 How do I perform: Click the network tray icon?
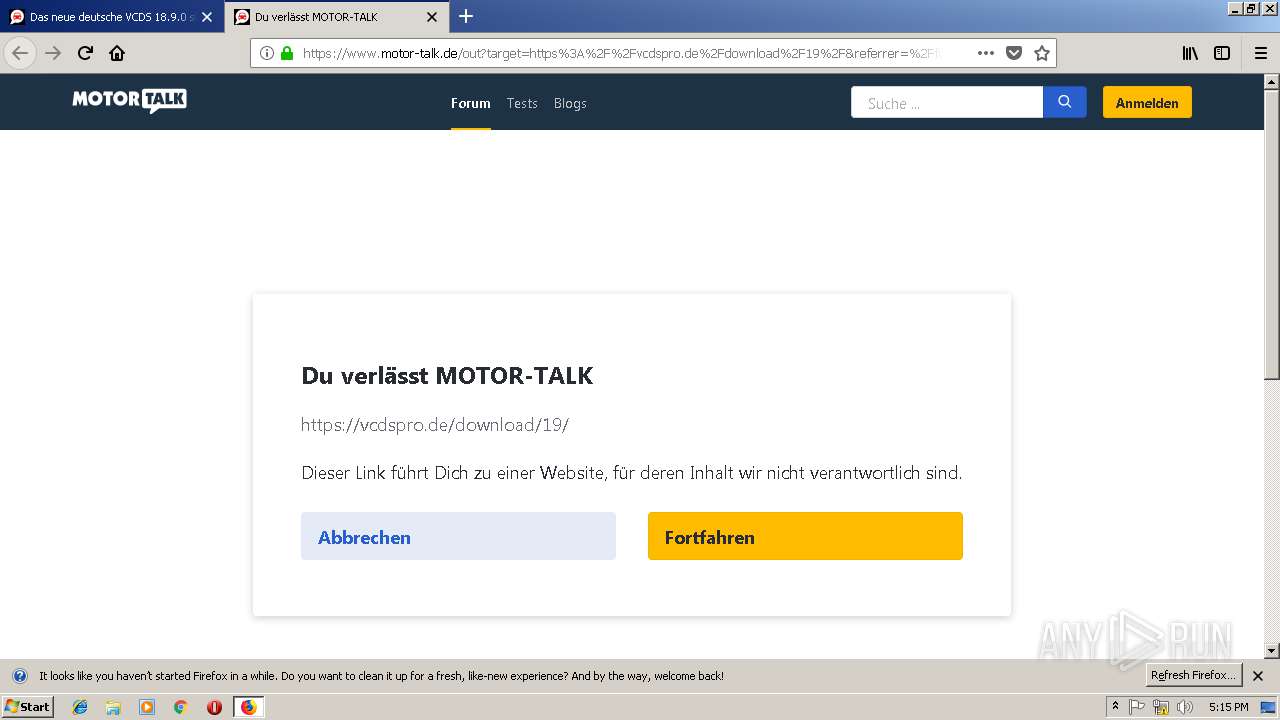coord(1161,707)
